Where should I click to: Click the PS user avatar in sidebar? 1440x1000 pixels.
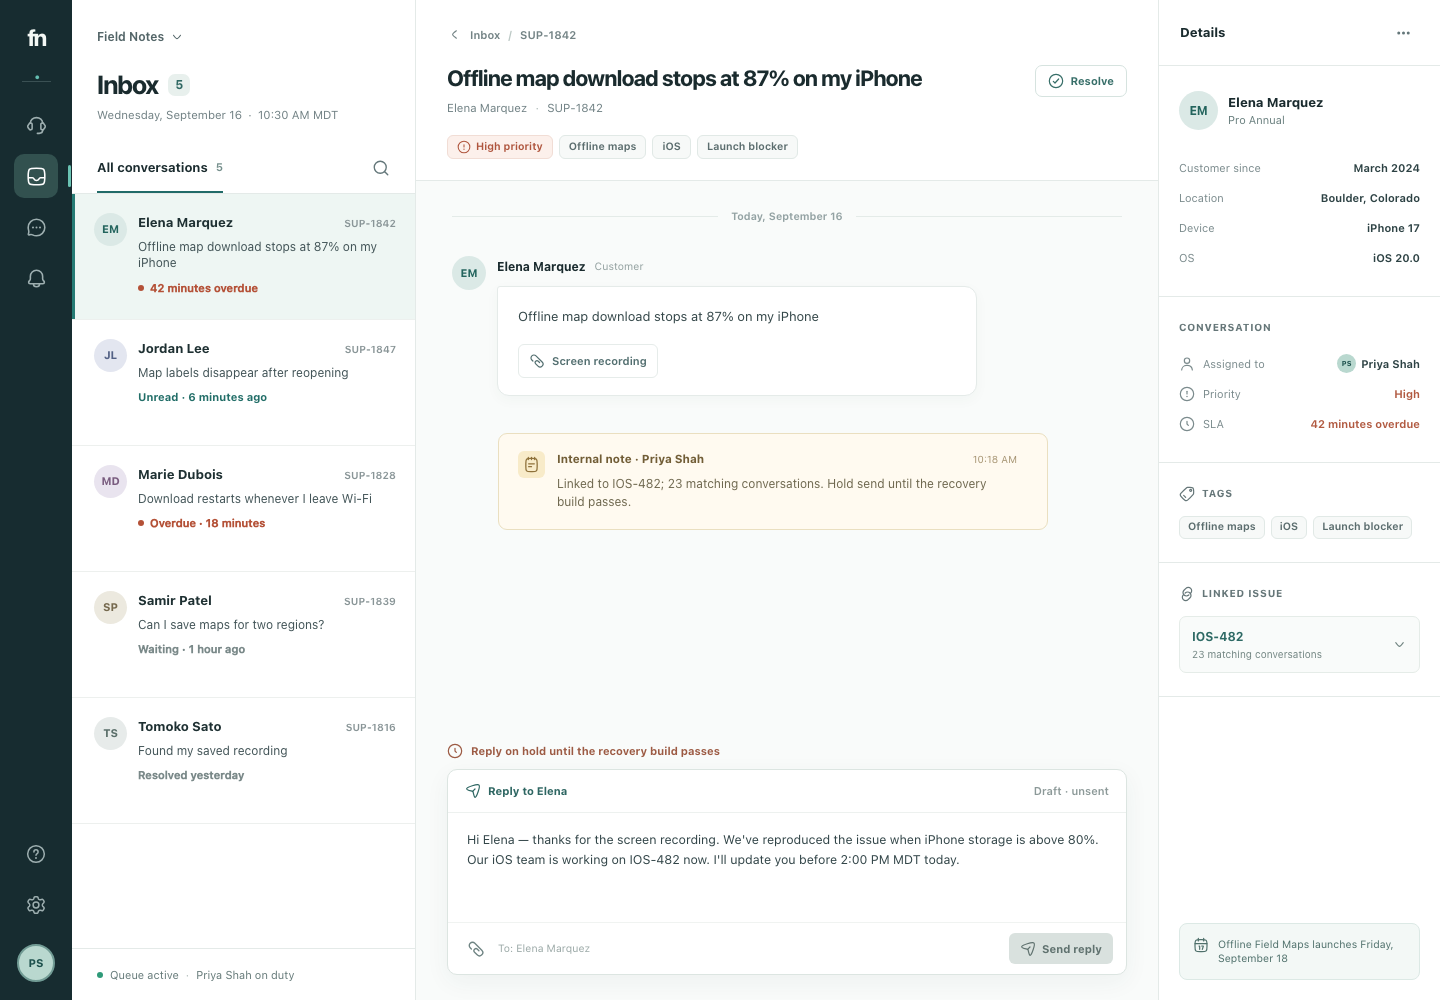coord(36,963)
